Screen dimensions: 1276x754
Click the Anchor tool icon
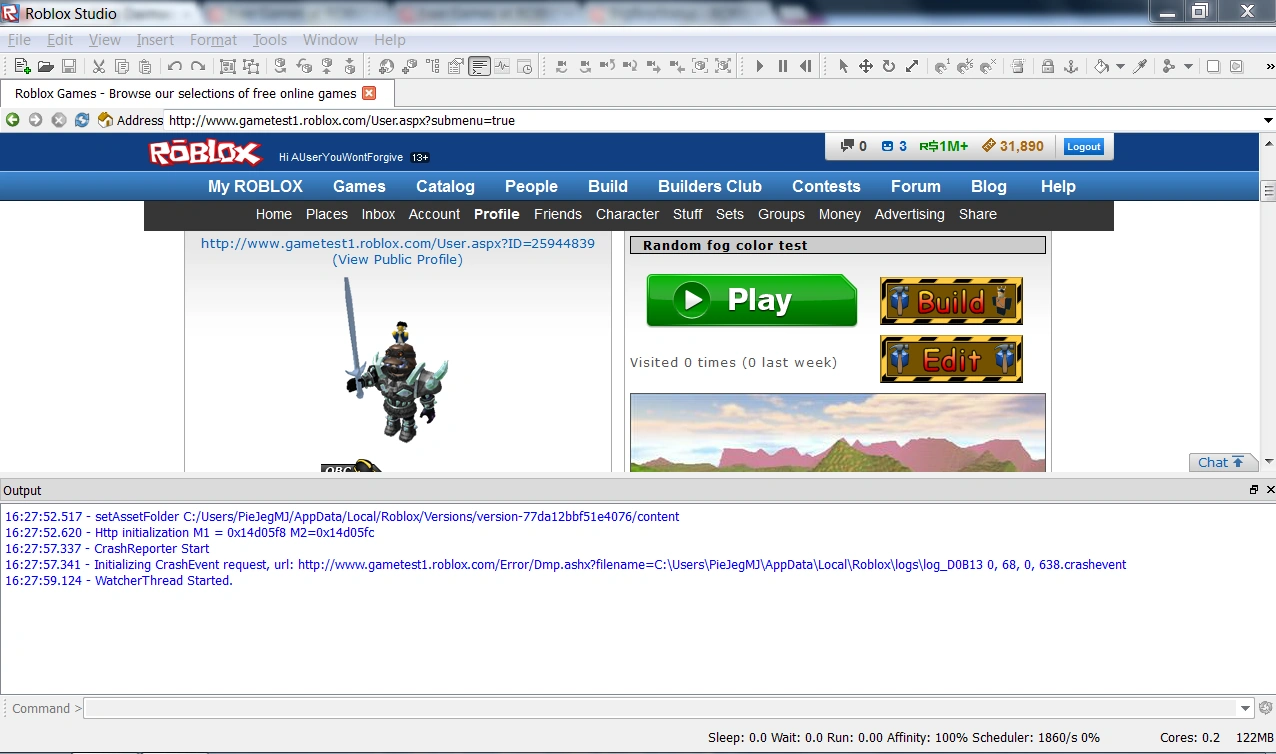(1070, 66)
